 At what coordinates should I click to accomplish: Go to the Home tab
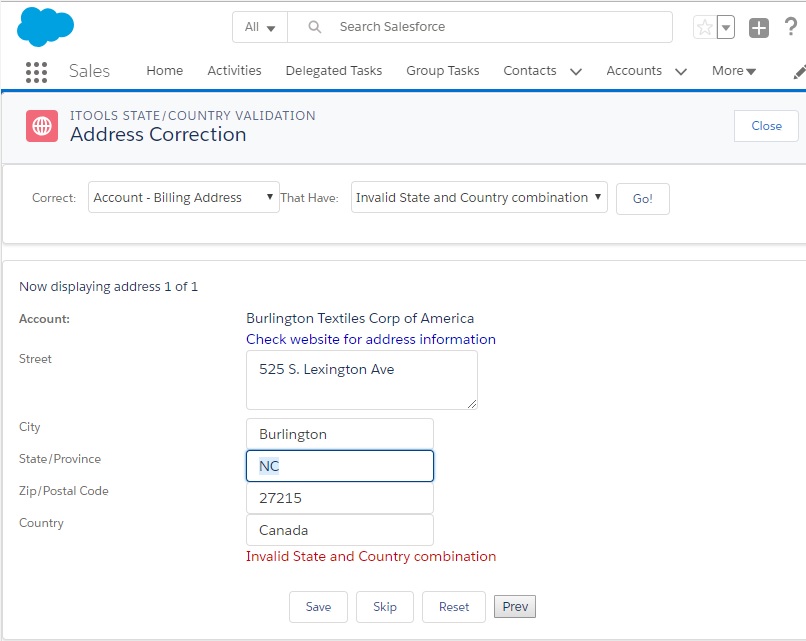coord(164,70)
